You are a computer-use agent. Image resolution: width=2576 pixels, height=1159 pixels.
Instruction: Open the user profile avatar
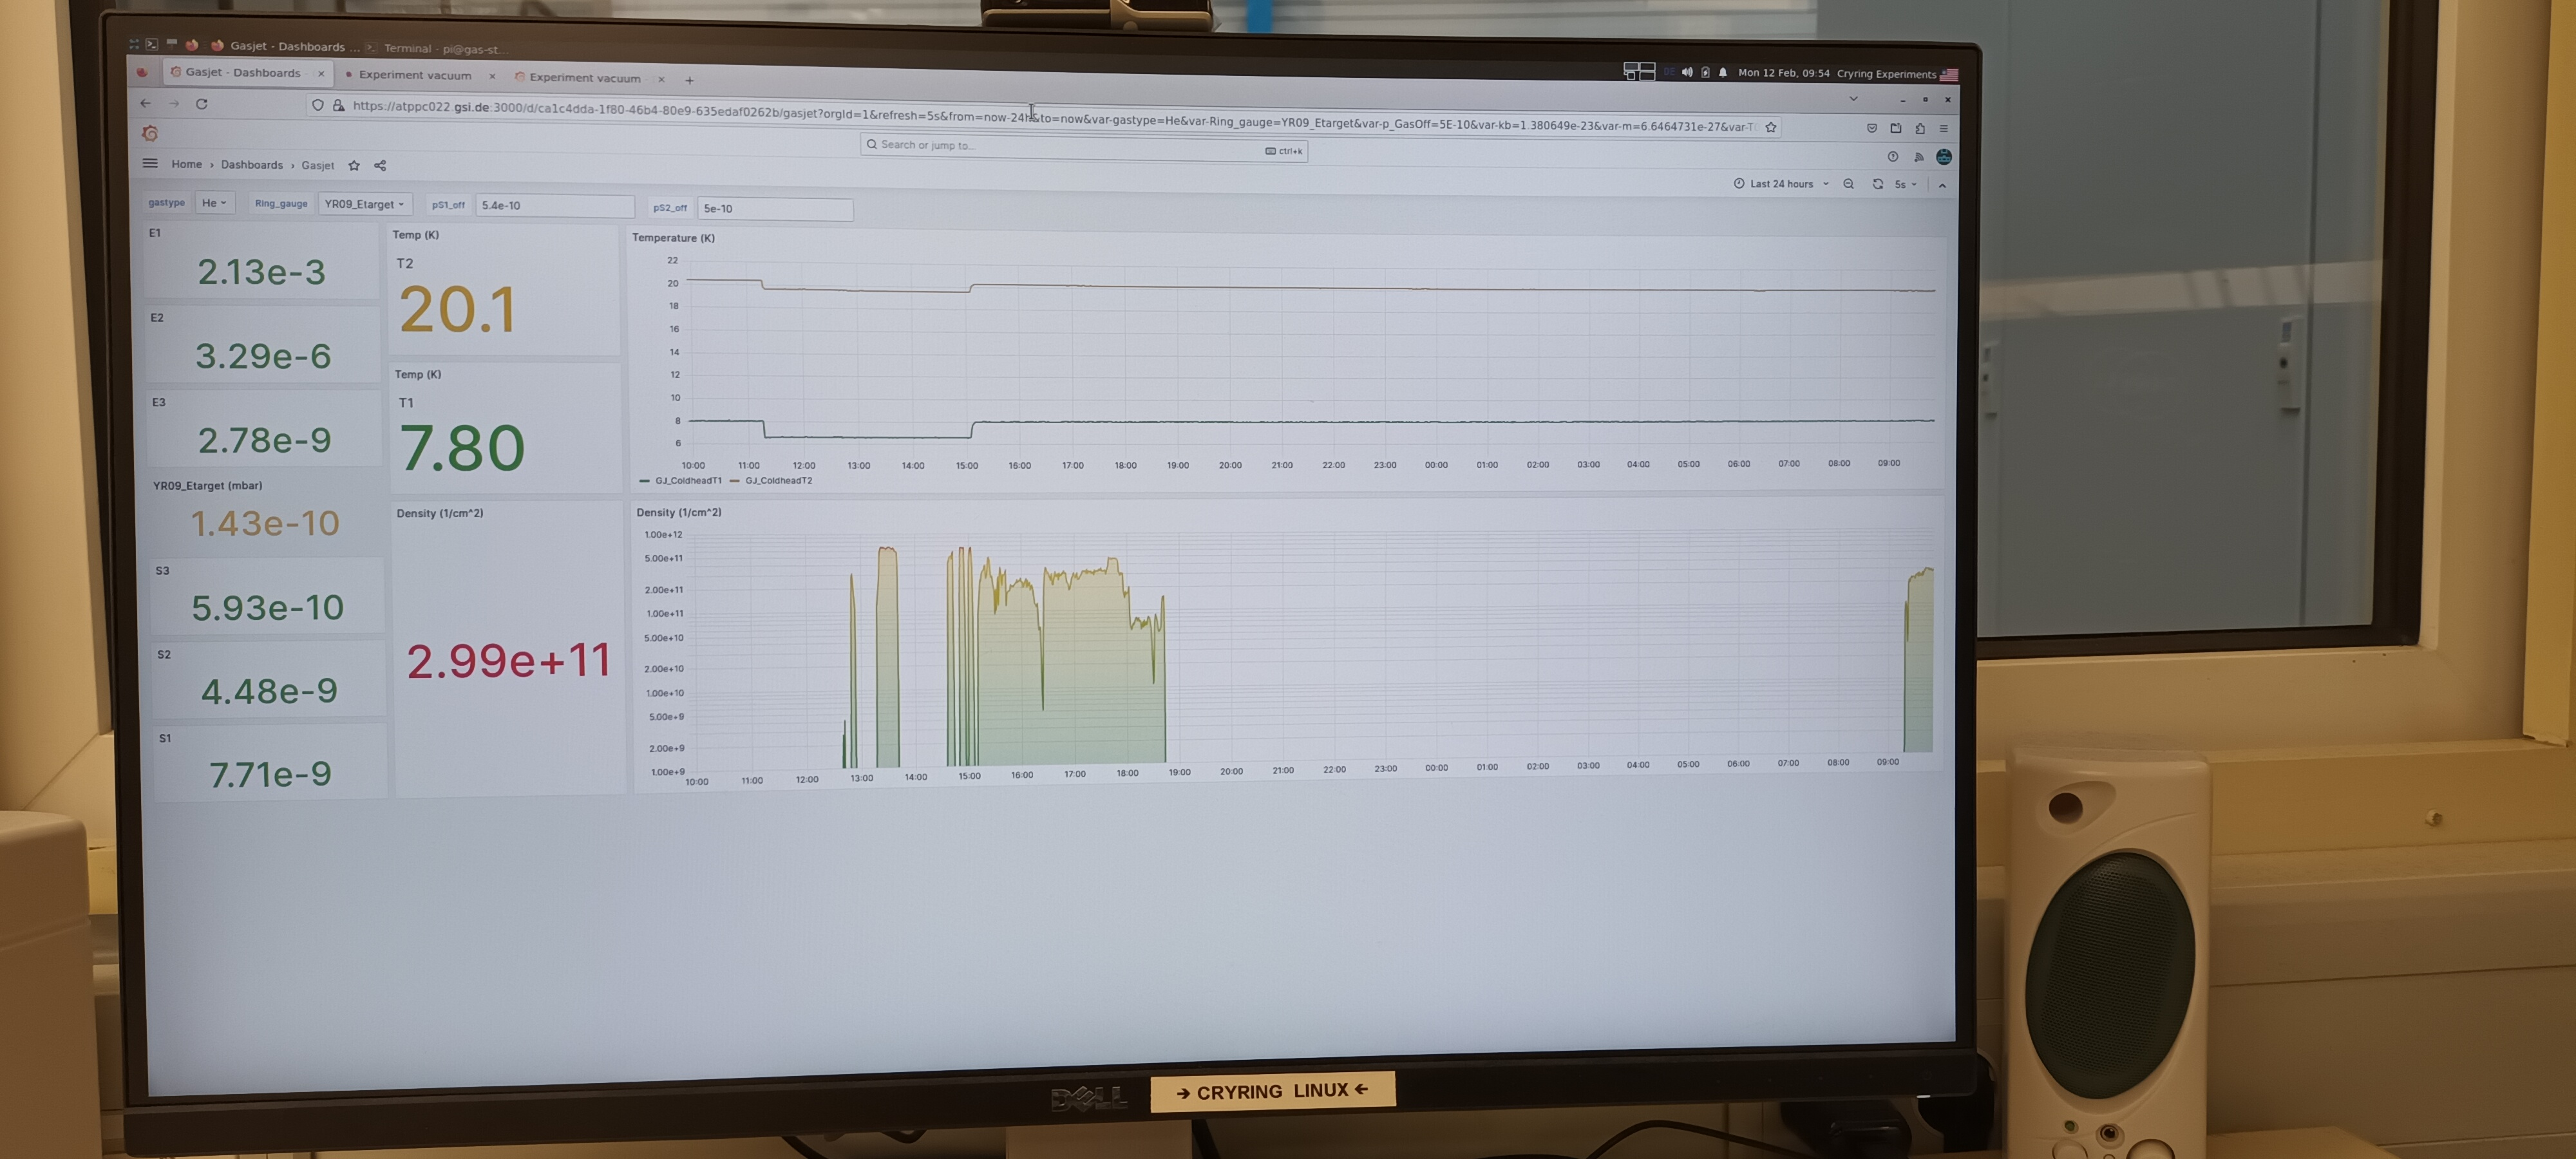pyautogui.click(x=1943, y=157)
